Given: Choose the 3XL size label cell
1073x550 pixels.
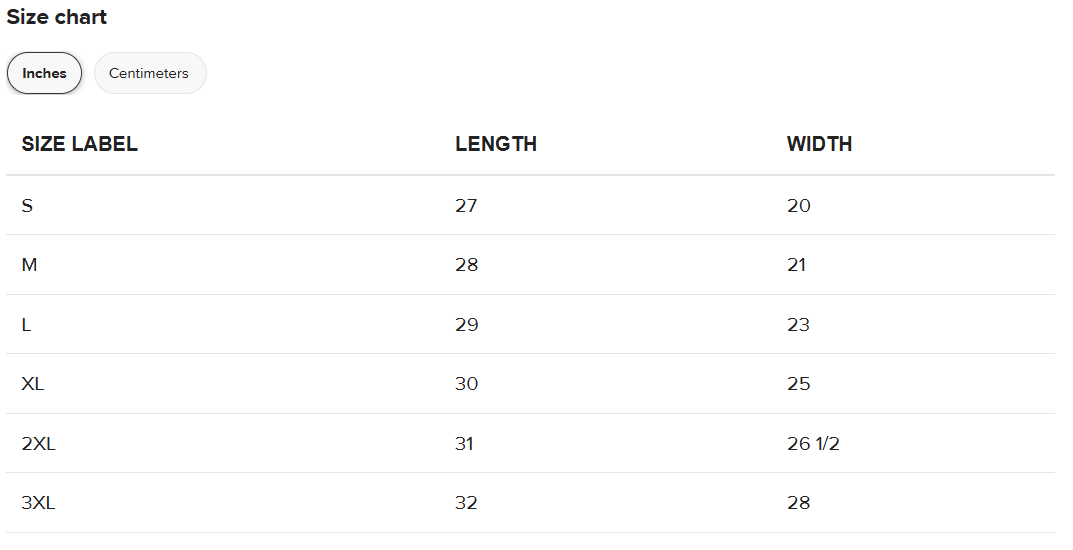Looking at the screenshot, I should [38, 503].
